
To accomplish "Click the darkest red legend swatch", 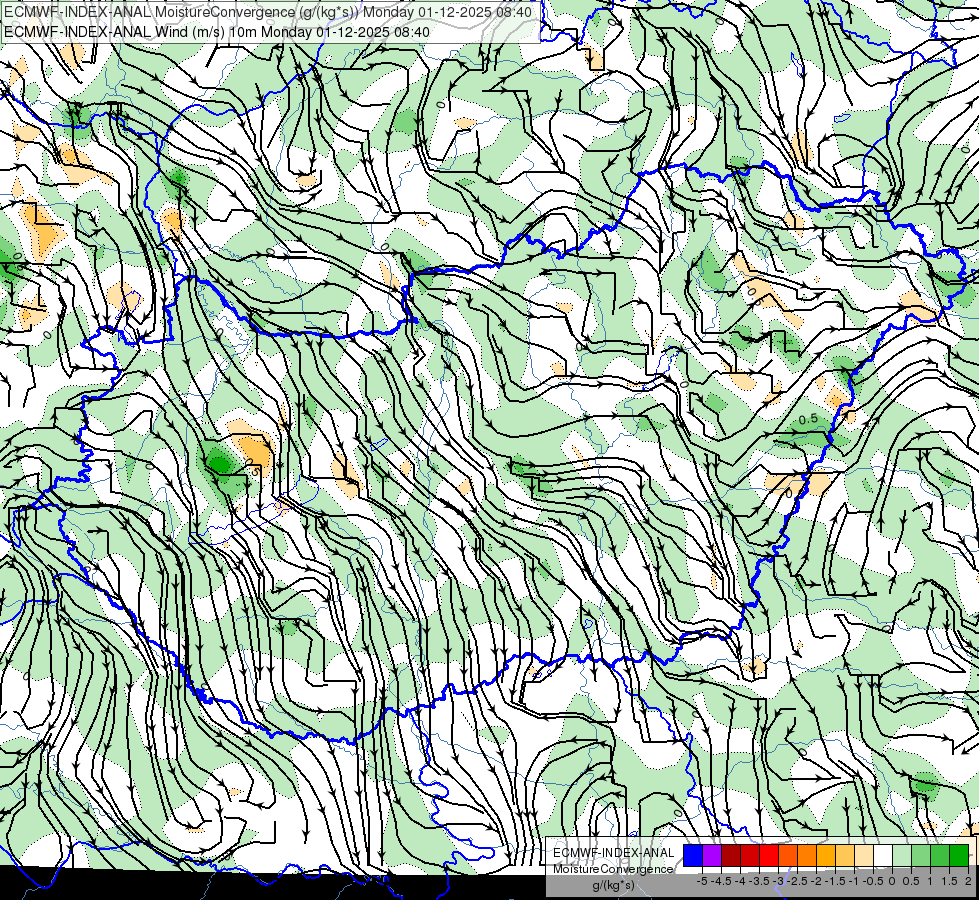I will [x=731, y=855].
